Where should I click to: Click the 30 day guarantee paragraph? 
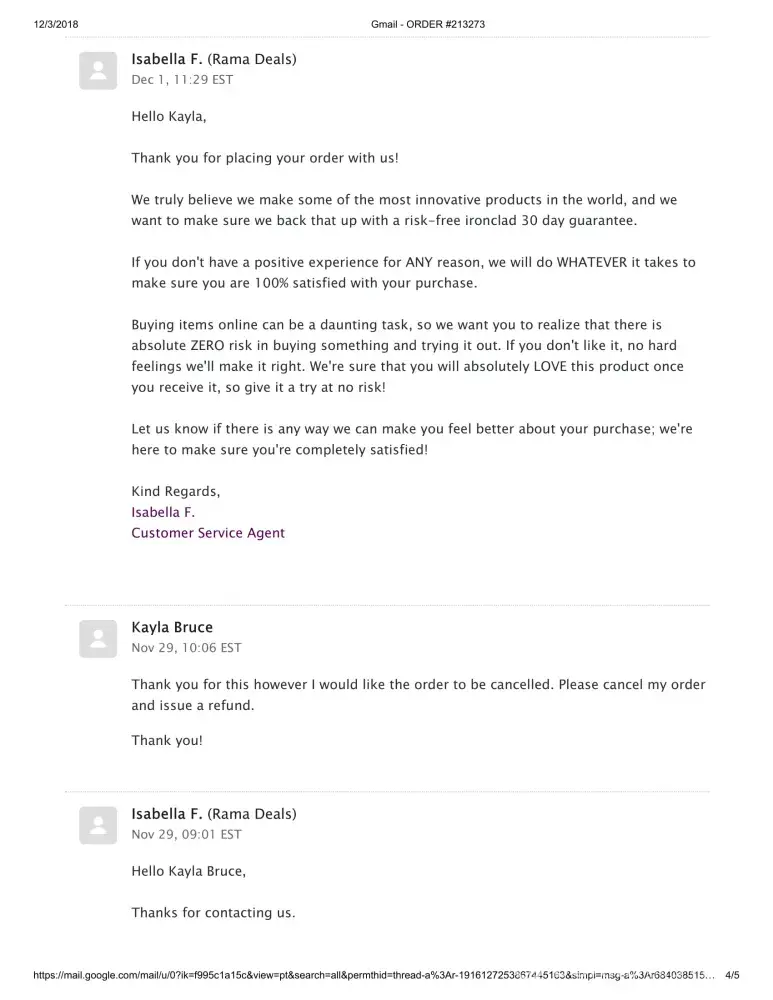coord(404,210)
